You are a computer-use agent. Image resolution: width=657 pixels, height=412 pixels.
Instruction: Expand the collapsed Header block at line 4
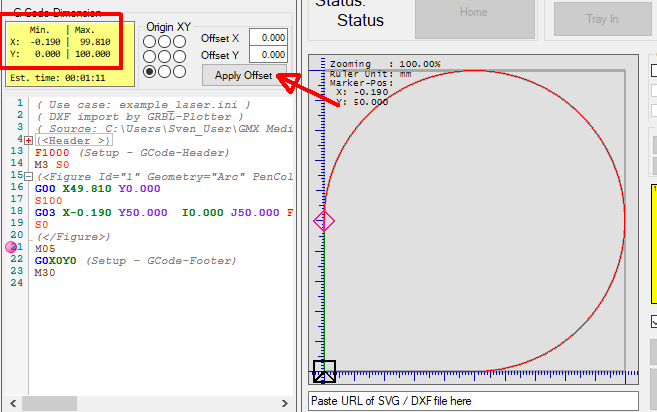pyautogui.click(x=27, y=140)
